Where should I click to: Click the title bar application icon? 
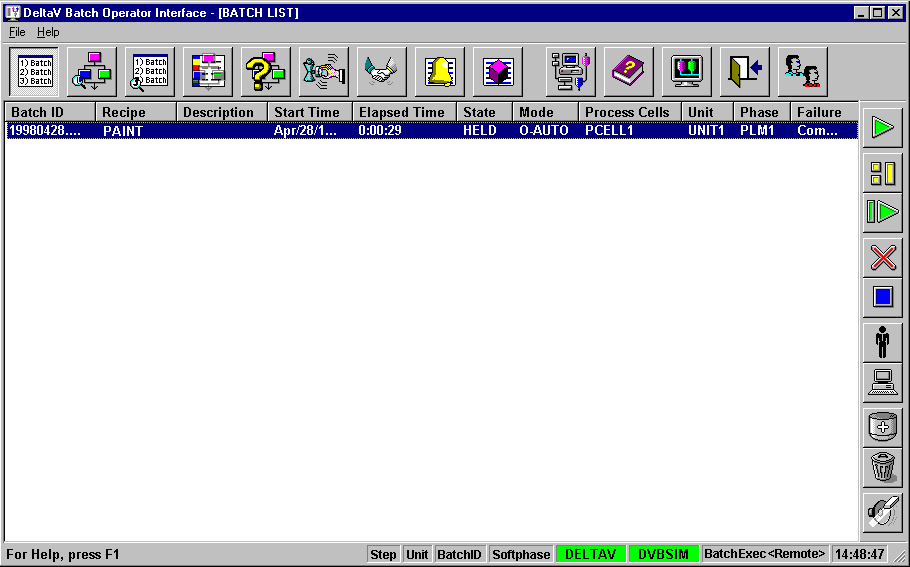(12, 12)
